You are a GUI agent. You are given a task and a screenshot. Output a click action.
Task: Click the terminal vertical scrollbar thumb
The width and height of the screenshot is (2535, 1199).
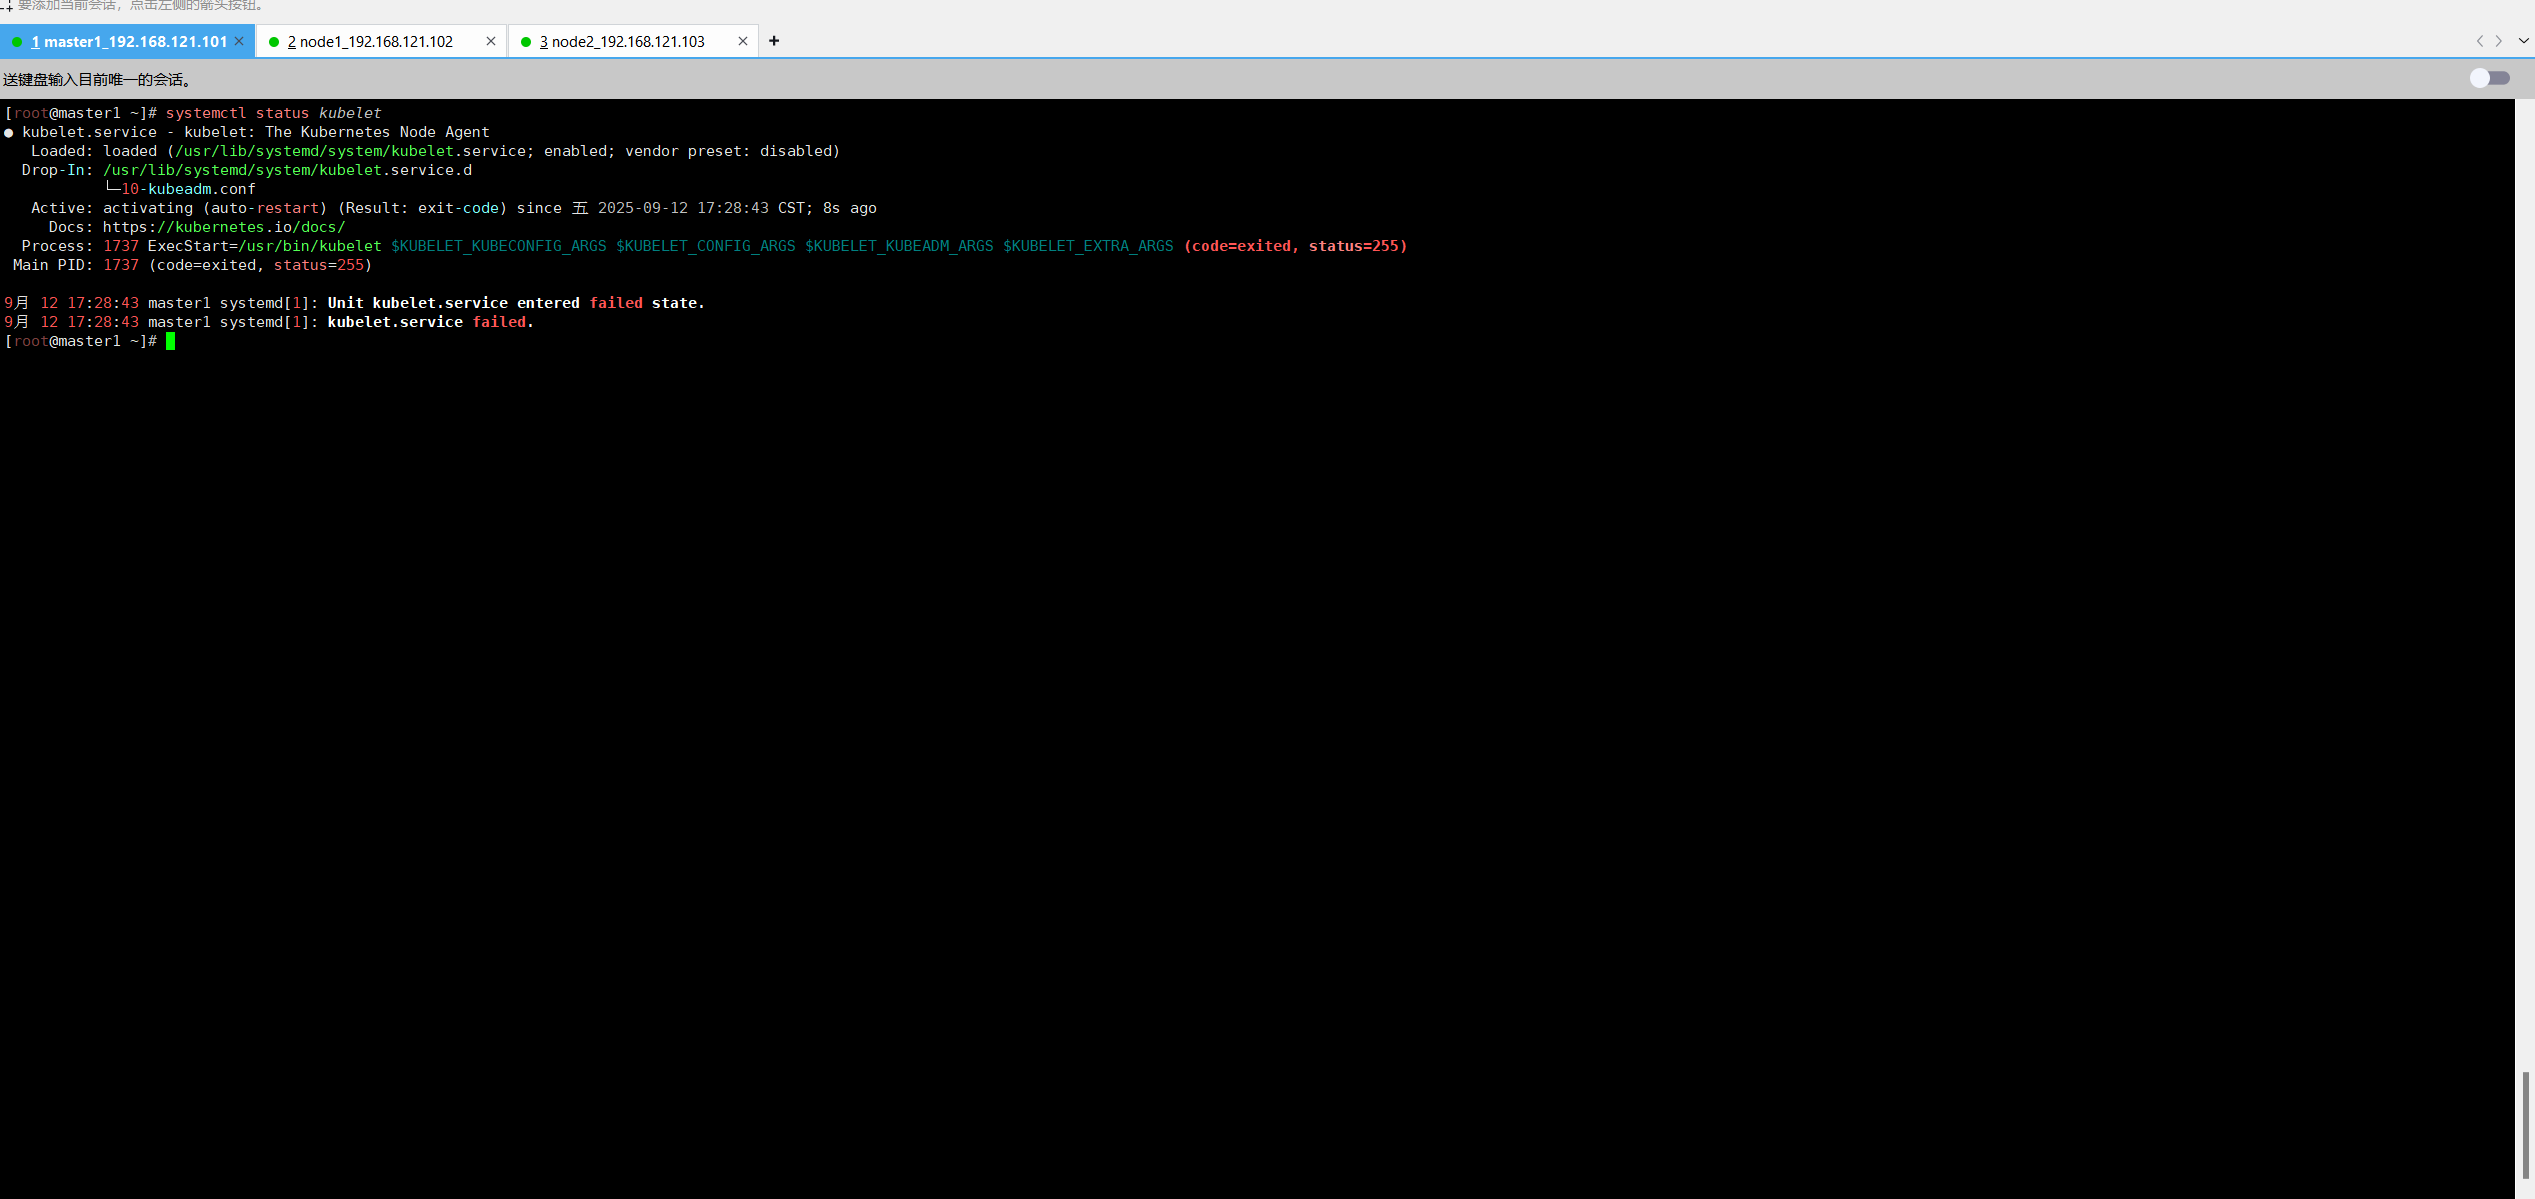click(x=2525, y=1125)
